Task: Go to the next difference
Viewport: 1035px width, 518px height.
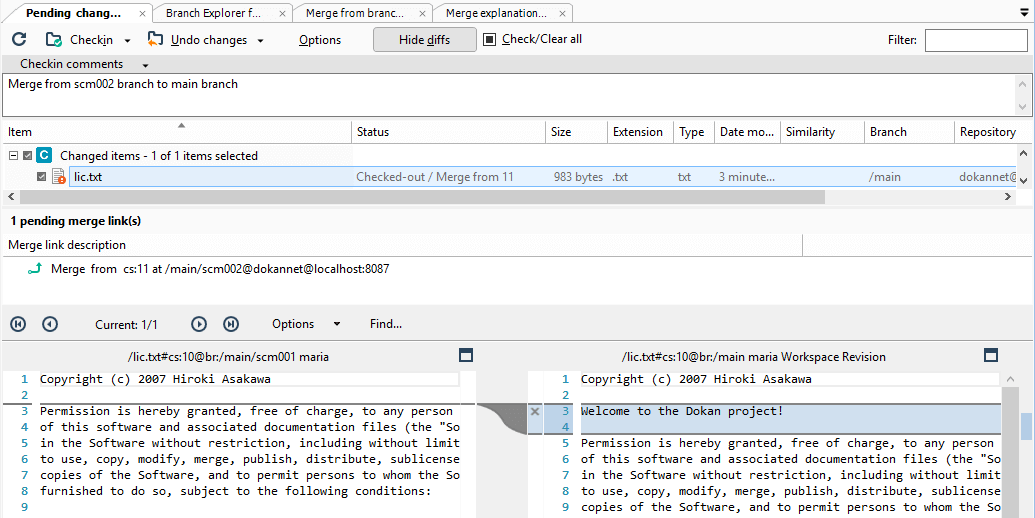Action: coord(199,324)
